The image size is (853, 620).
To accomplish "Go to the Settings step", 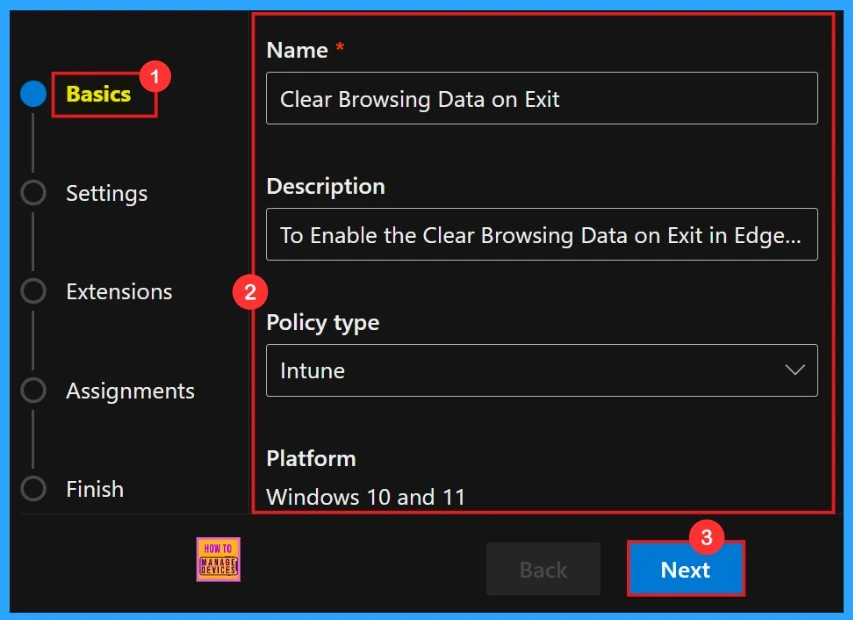I will click(106, 193).
